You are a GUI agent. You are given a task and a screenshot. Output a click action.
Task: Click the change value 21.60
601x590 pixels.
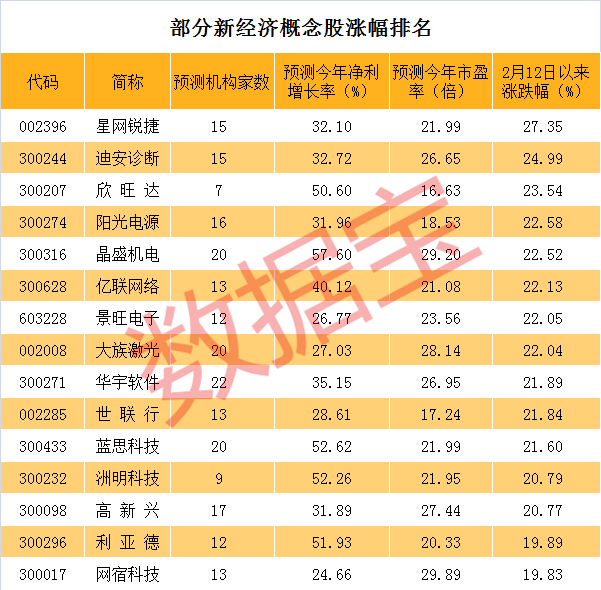543,447
